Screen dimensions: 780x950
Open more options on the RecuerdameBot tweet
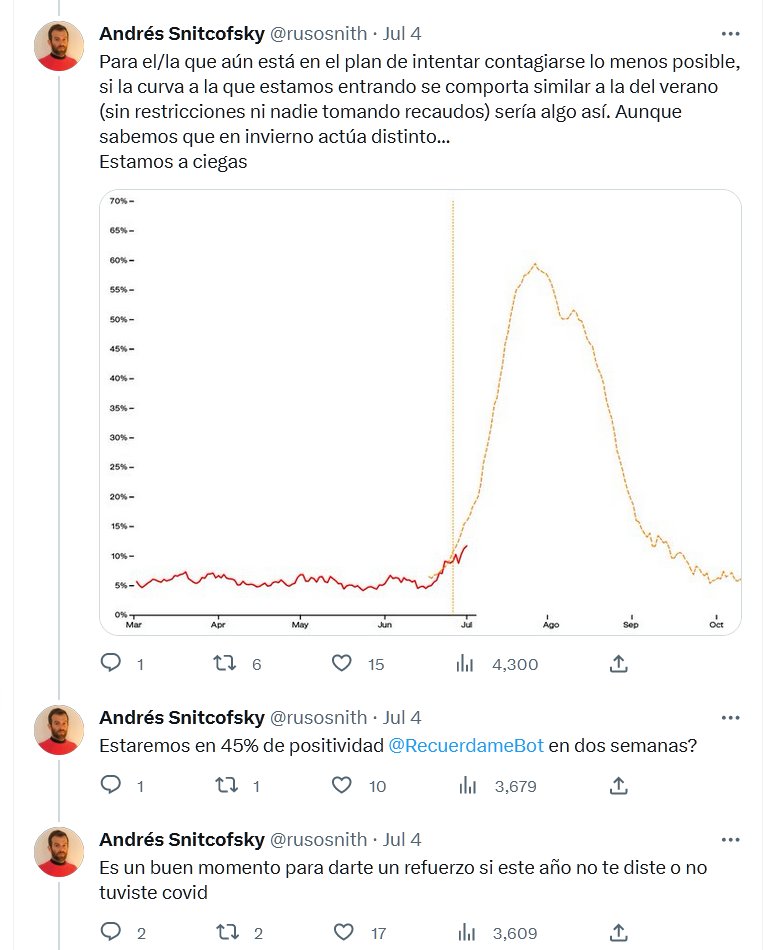click(731, 718)
